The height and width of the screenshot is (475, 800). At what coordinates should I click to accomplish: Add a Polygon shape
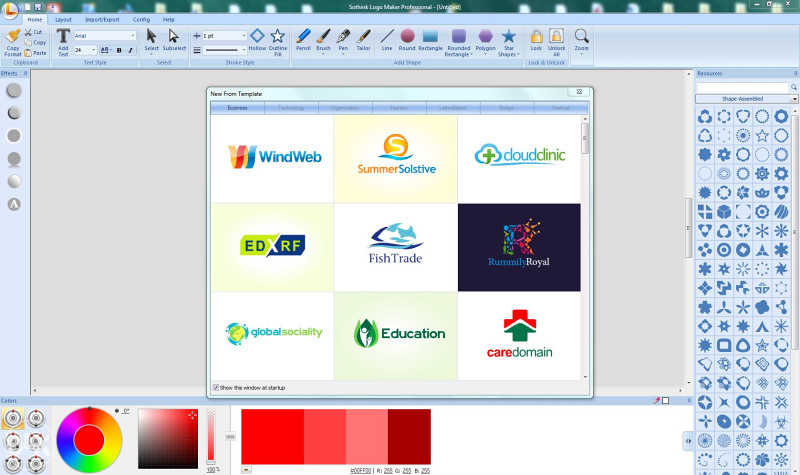click(x=486, y=41)
